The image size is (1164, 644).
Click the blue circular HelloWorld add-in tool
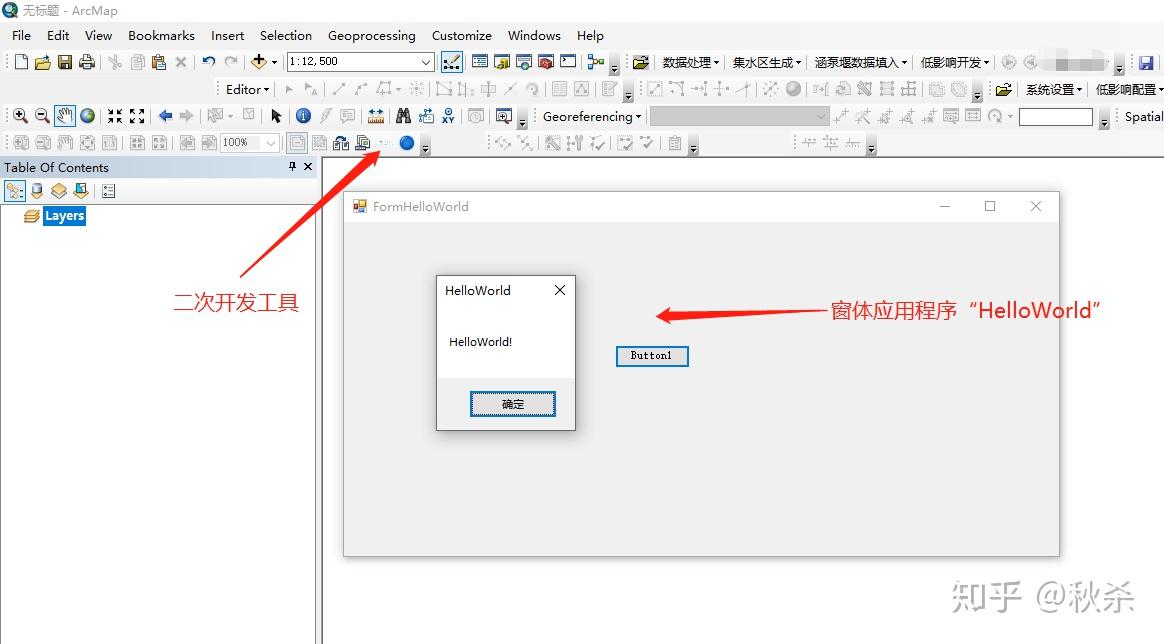click(407, 143)
